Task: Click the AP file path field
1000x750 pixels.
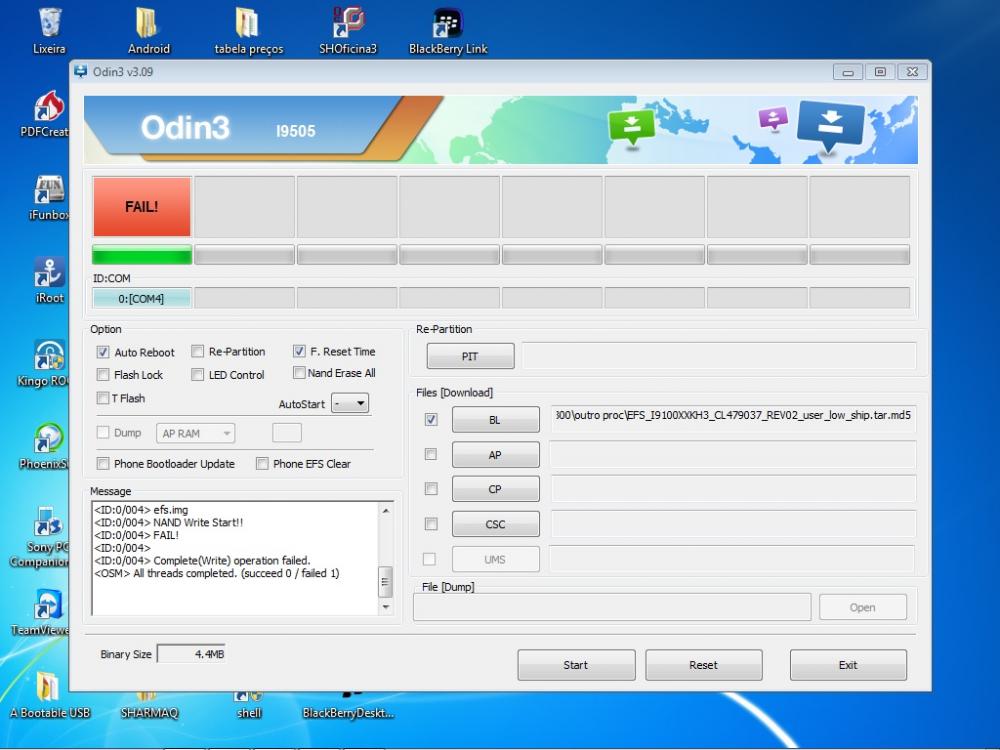Action: pyautogui.click(x=733, y=455)
